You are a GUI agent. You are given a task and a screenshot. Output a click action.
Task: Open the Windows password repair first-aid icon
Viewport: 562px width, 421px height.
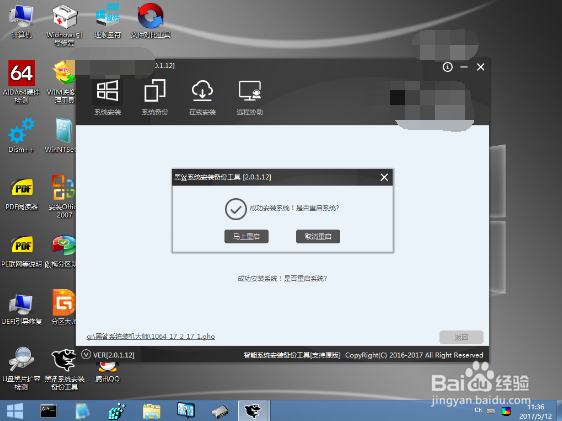65,24
